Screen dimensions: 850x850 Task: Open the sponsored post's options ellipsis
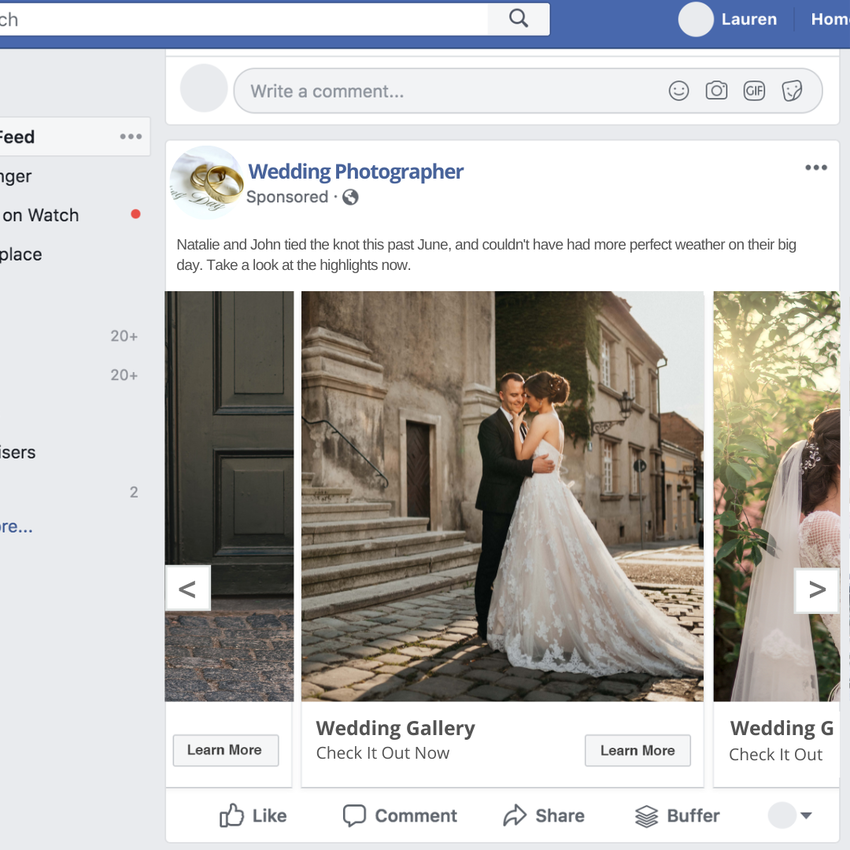point(816,168)
